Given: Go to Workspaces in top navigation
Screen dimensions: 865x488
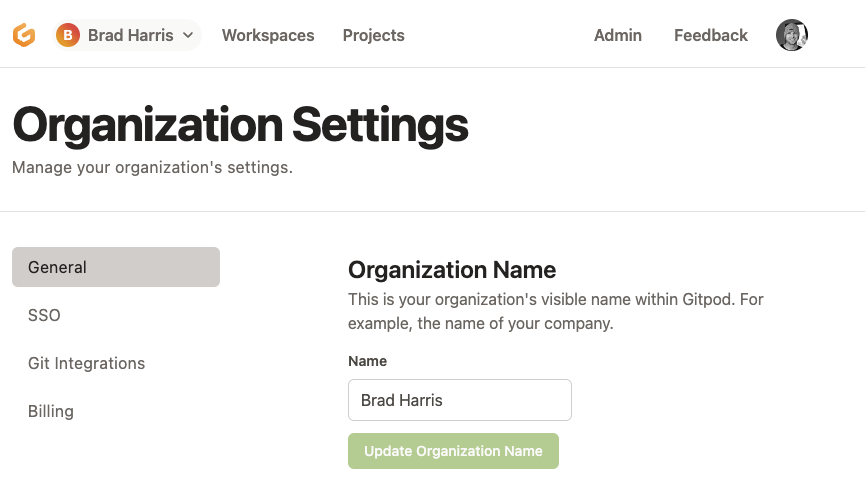Looking at the screenshot, I should point(268,35).
